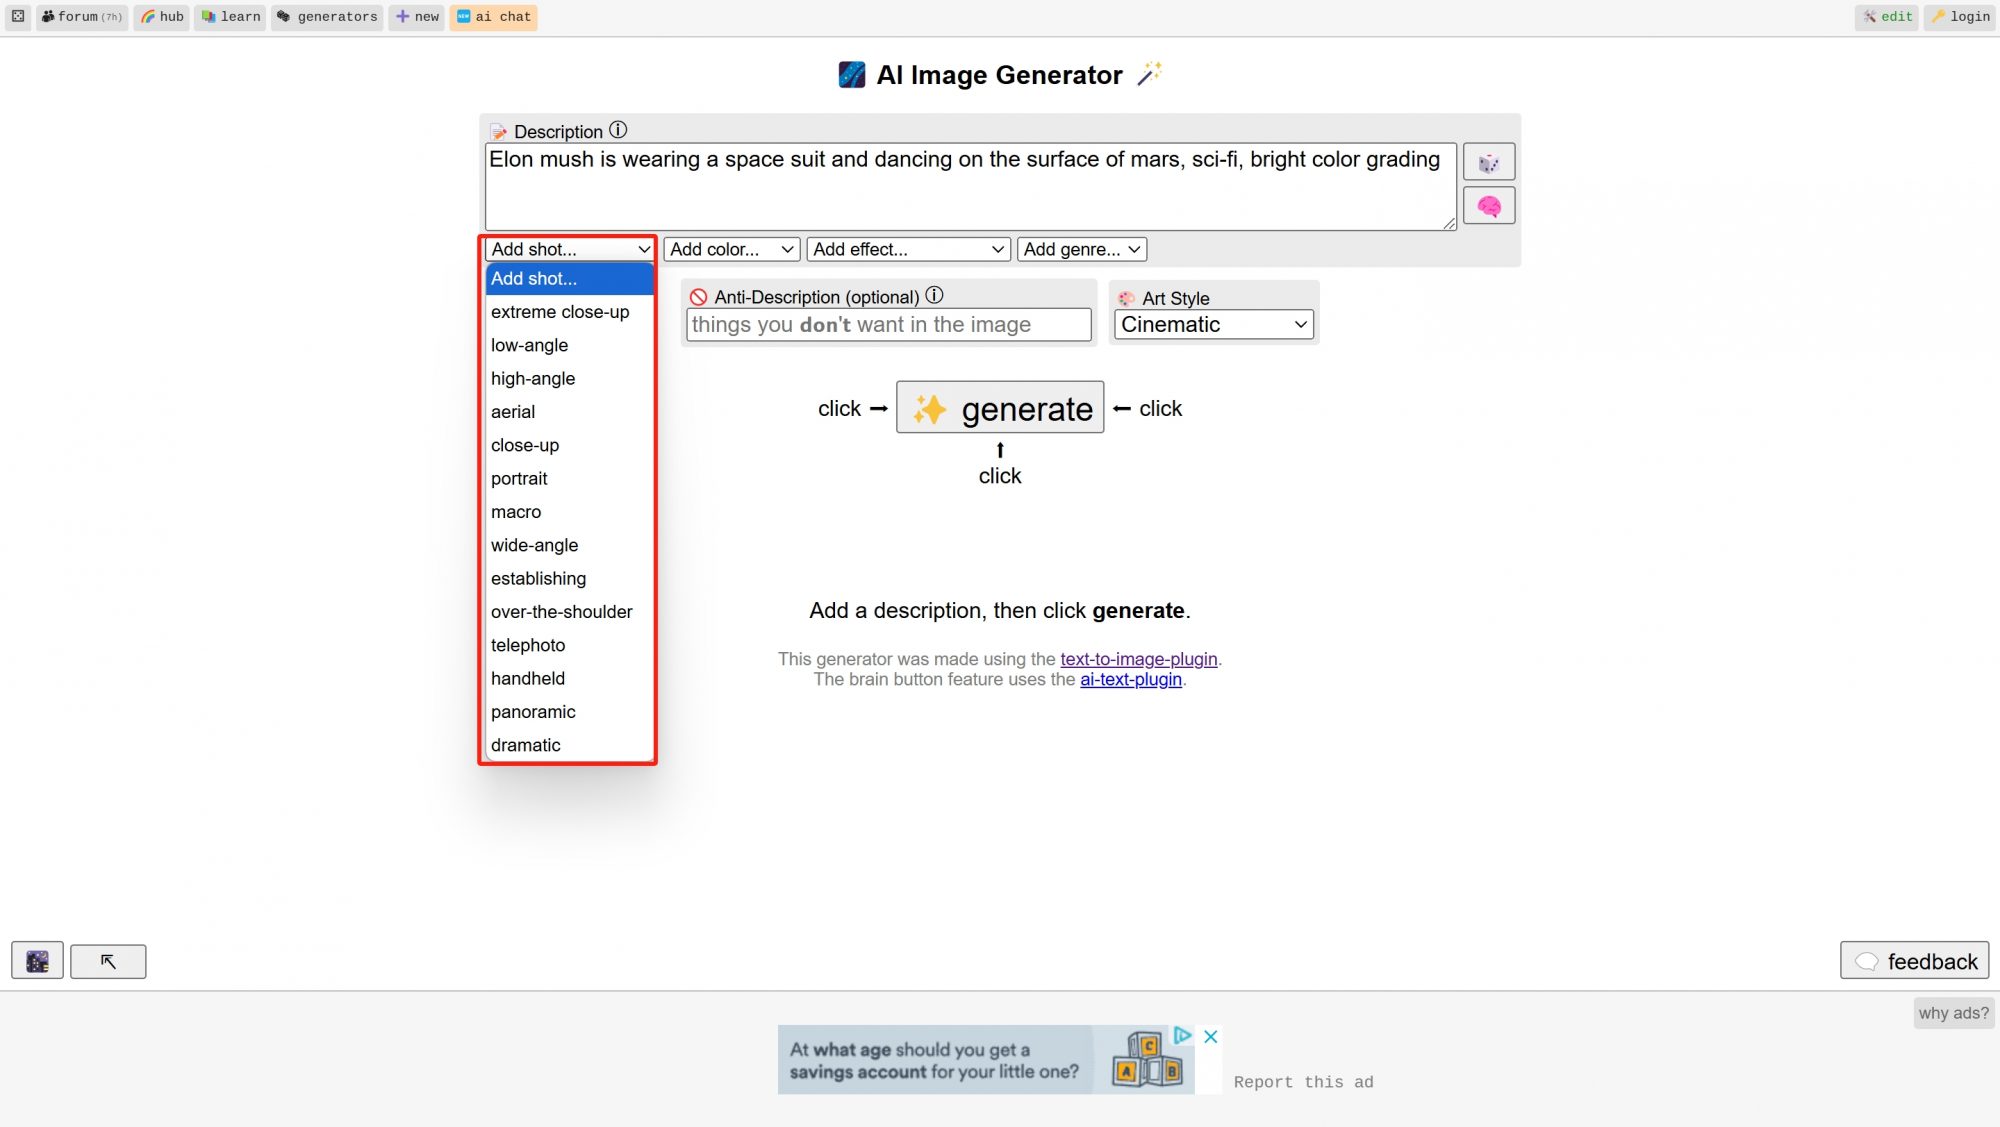Open the Add genre dropdown
The height and width of the screenshot is (1127, 2000).
pos(1081,249)
